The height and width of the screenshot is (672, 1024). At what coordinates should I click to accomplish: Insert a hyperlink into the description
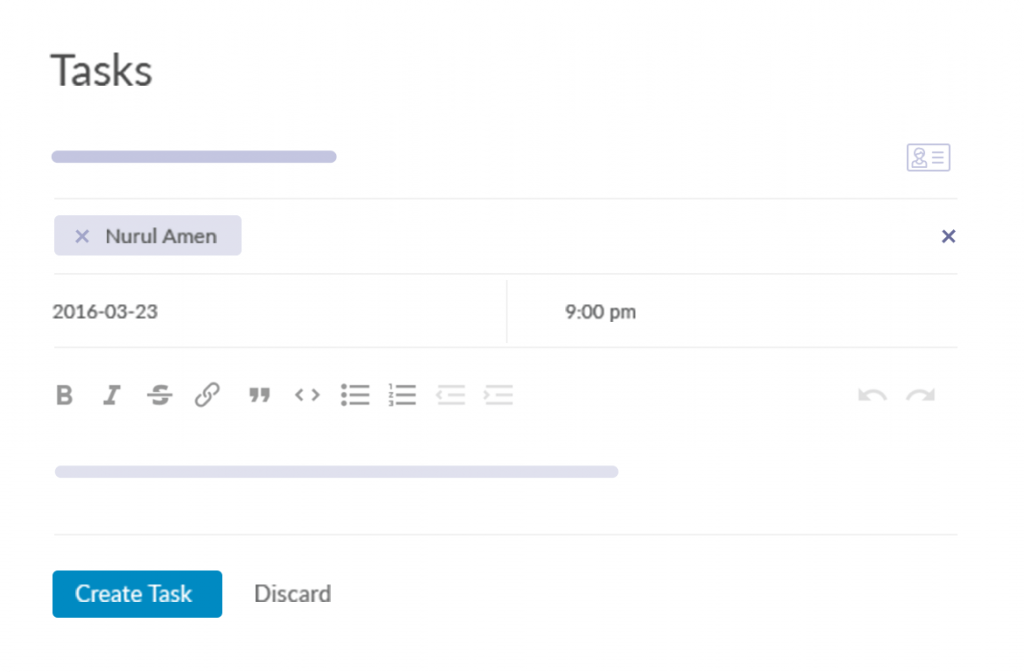click(207, 395)
